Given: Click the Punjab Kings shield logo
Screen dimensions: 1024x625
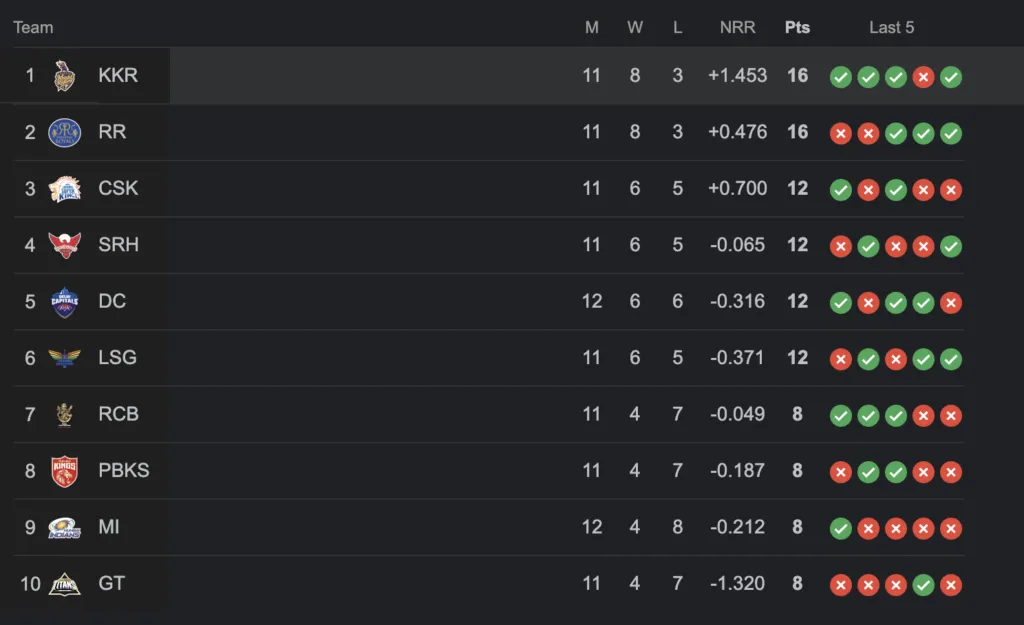Looking at the screenshot, I should (65, 471).
